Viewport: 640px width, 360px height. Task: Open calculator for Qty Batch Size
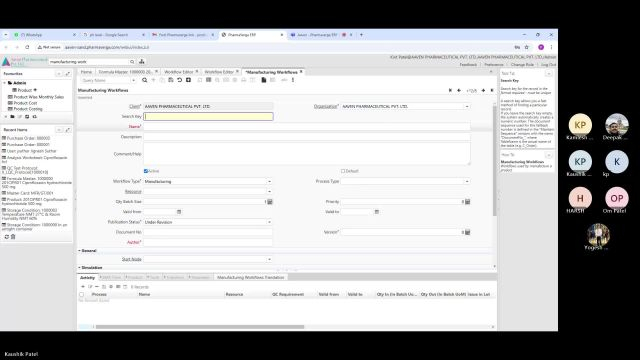point(270,202)
